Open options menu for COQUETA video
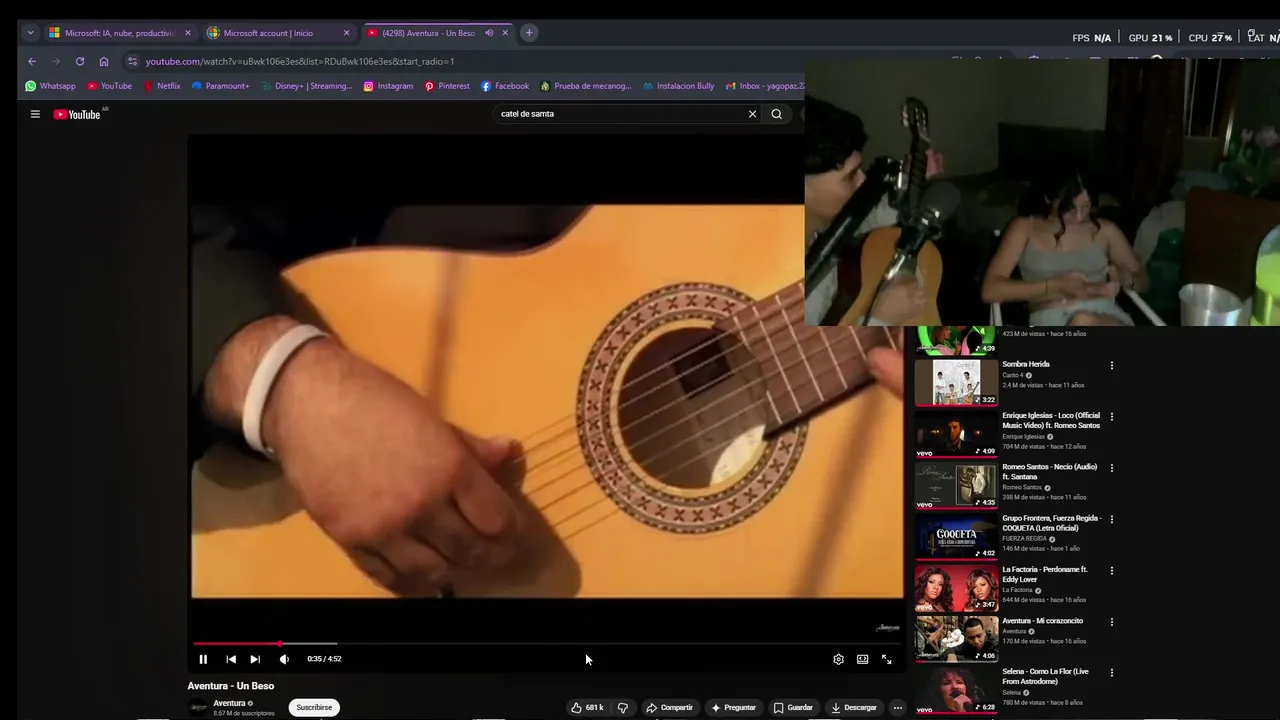 pyautogui.click(x=1111, y=519)
